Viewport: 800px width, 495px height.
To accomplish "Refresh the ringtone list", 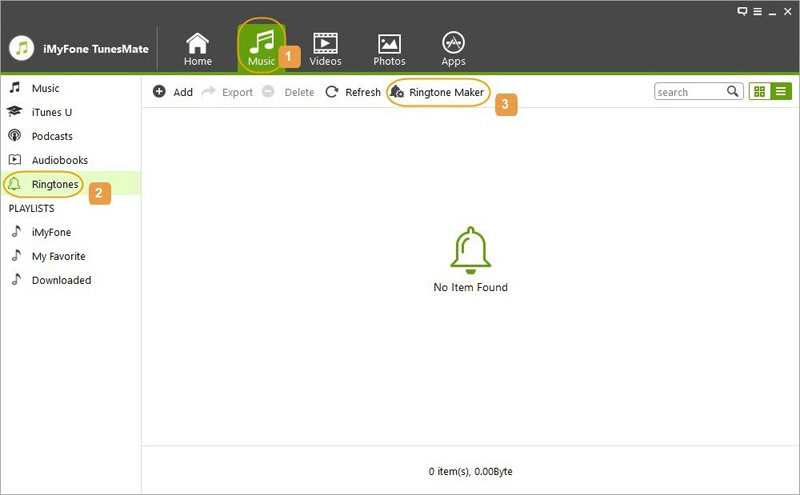I will [x=353, y=92].
